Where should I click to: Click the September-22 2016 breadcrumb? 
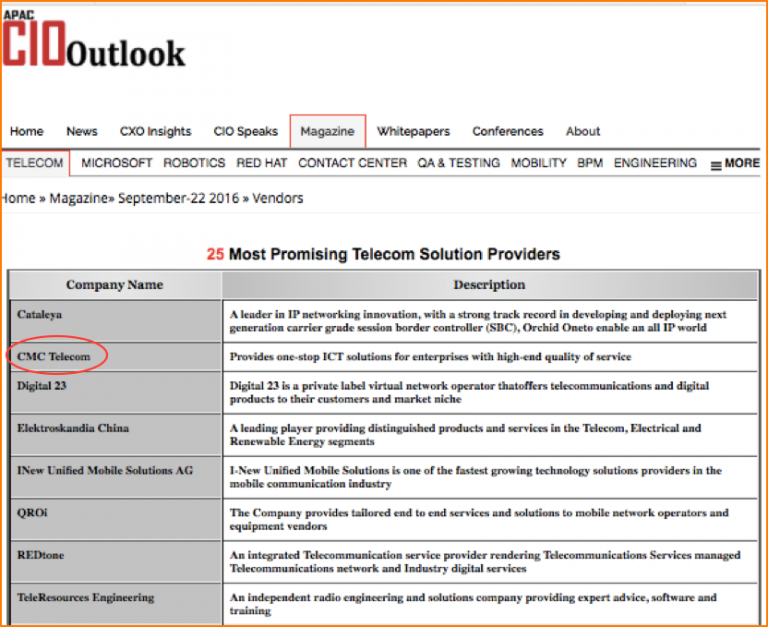point(178,198)
